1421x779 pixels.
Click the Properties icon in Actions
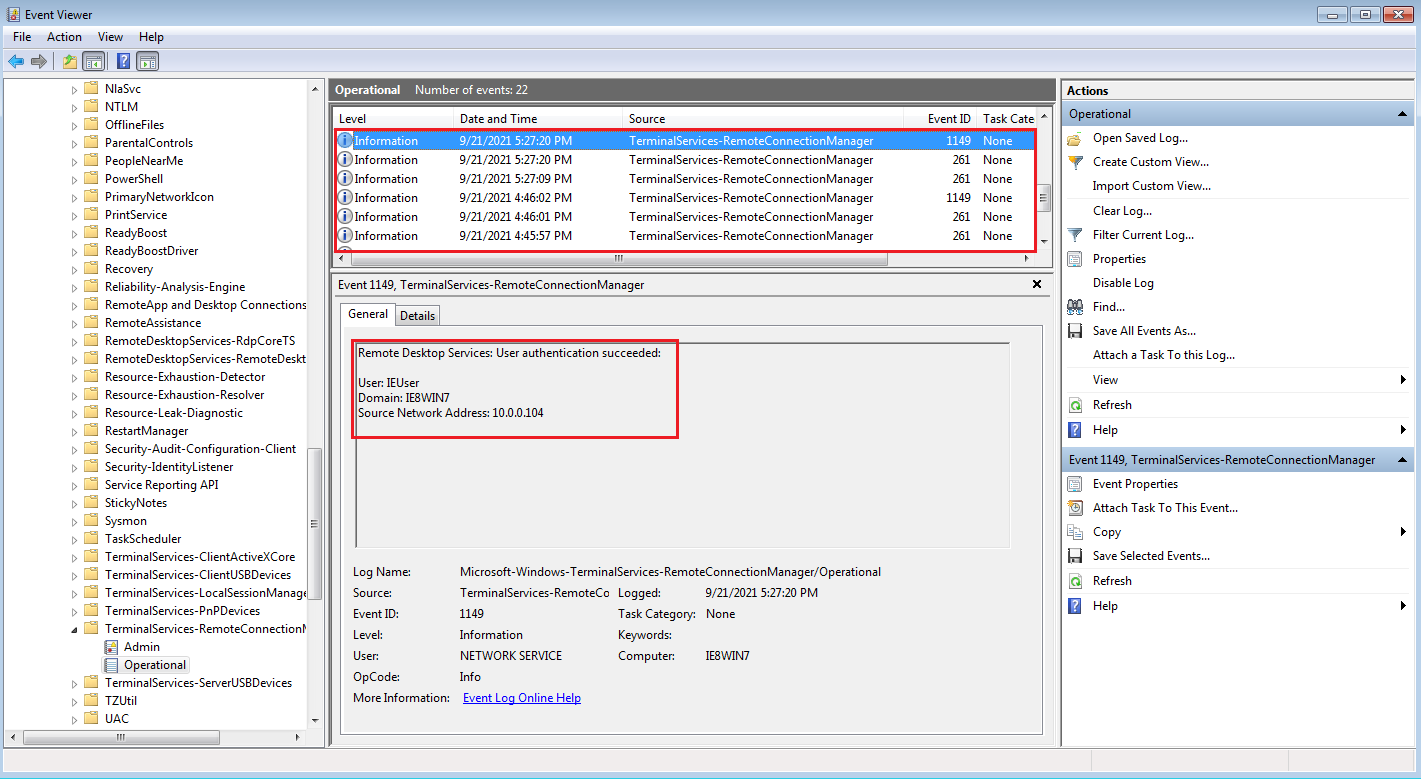1075,259
